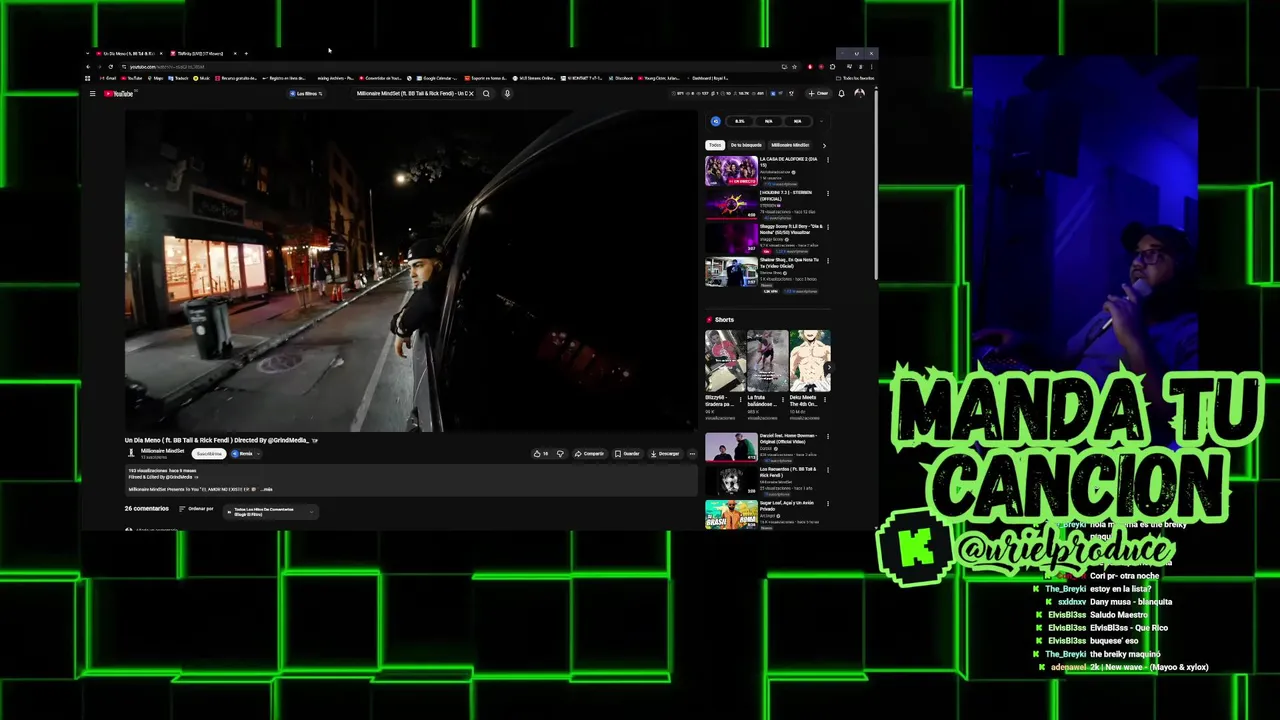This screenshot has height=720, width=1280.
Task: Open the notifications bell
Action: tap(841, 94)
